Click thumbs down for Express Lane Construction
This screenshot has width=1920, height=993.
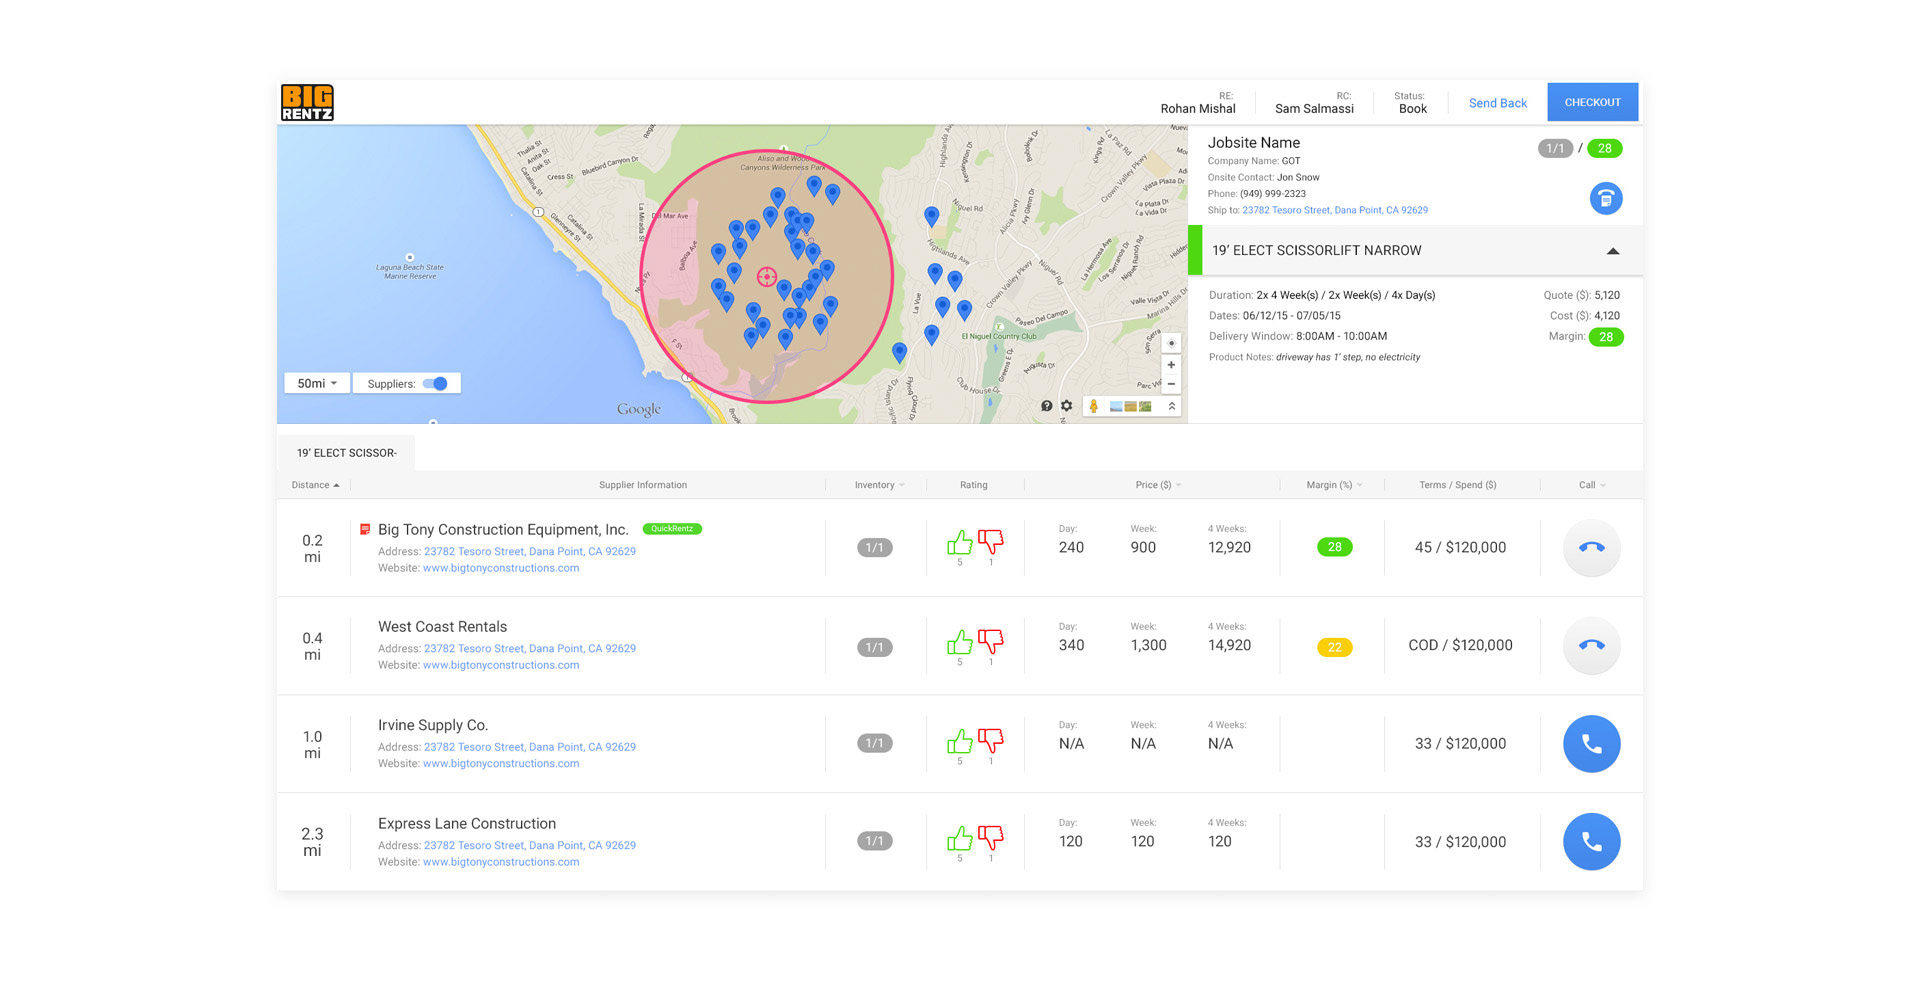991,838
